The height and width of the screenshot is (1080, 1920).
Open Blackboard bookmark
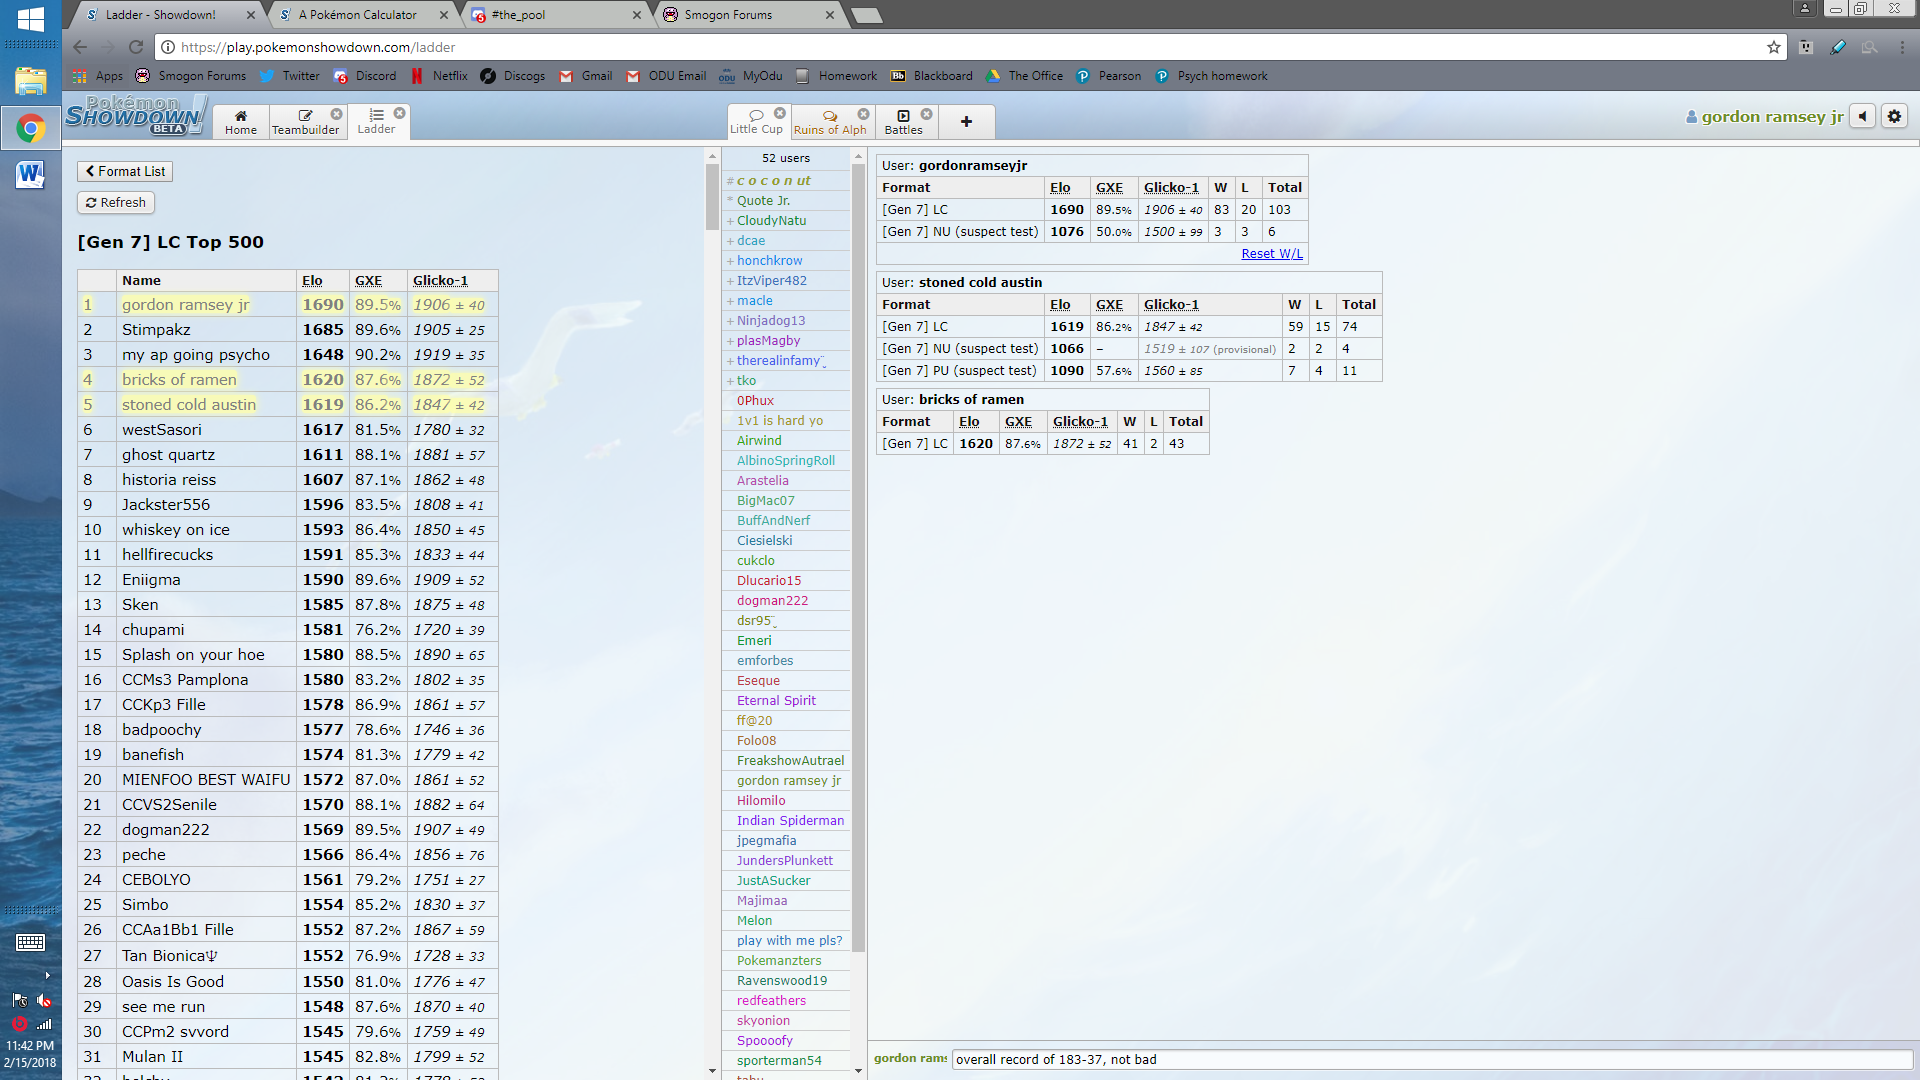(x=932, y=76)
